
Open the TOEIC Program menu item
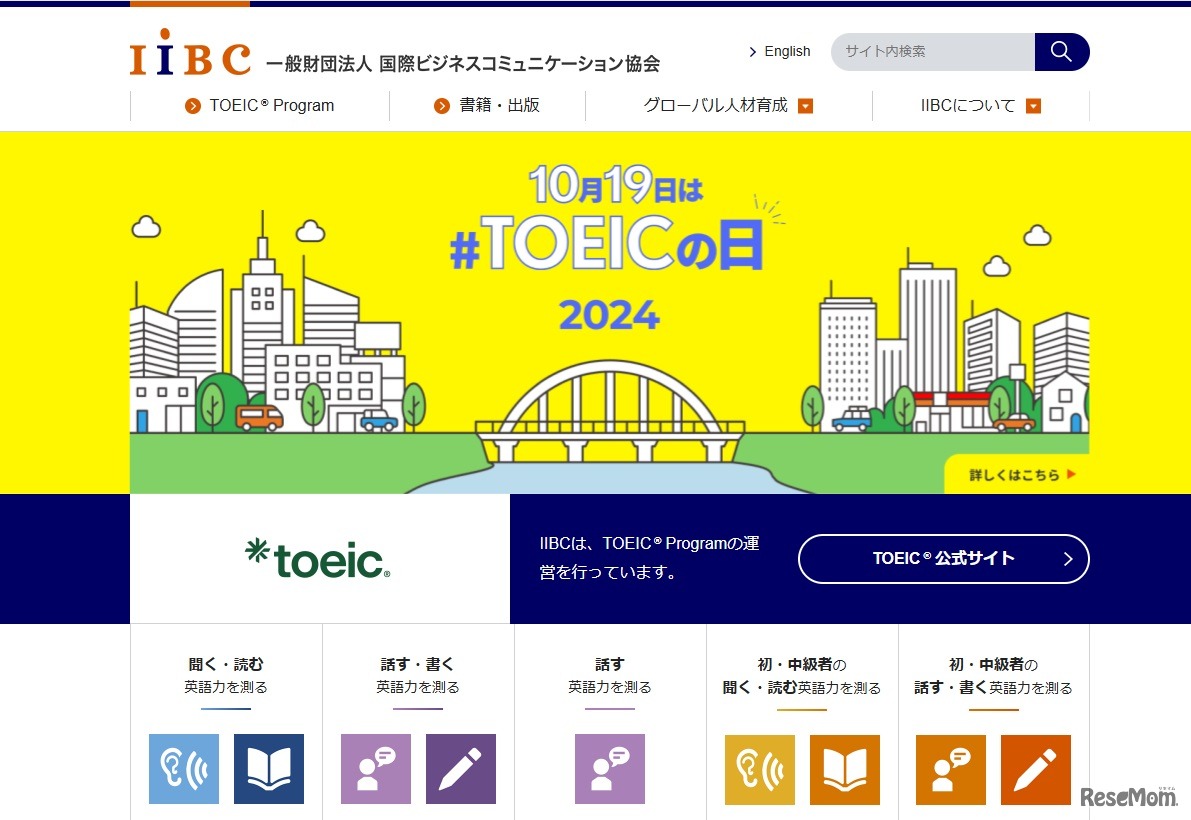point(260,106)
